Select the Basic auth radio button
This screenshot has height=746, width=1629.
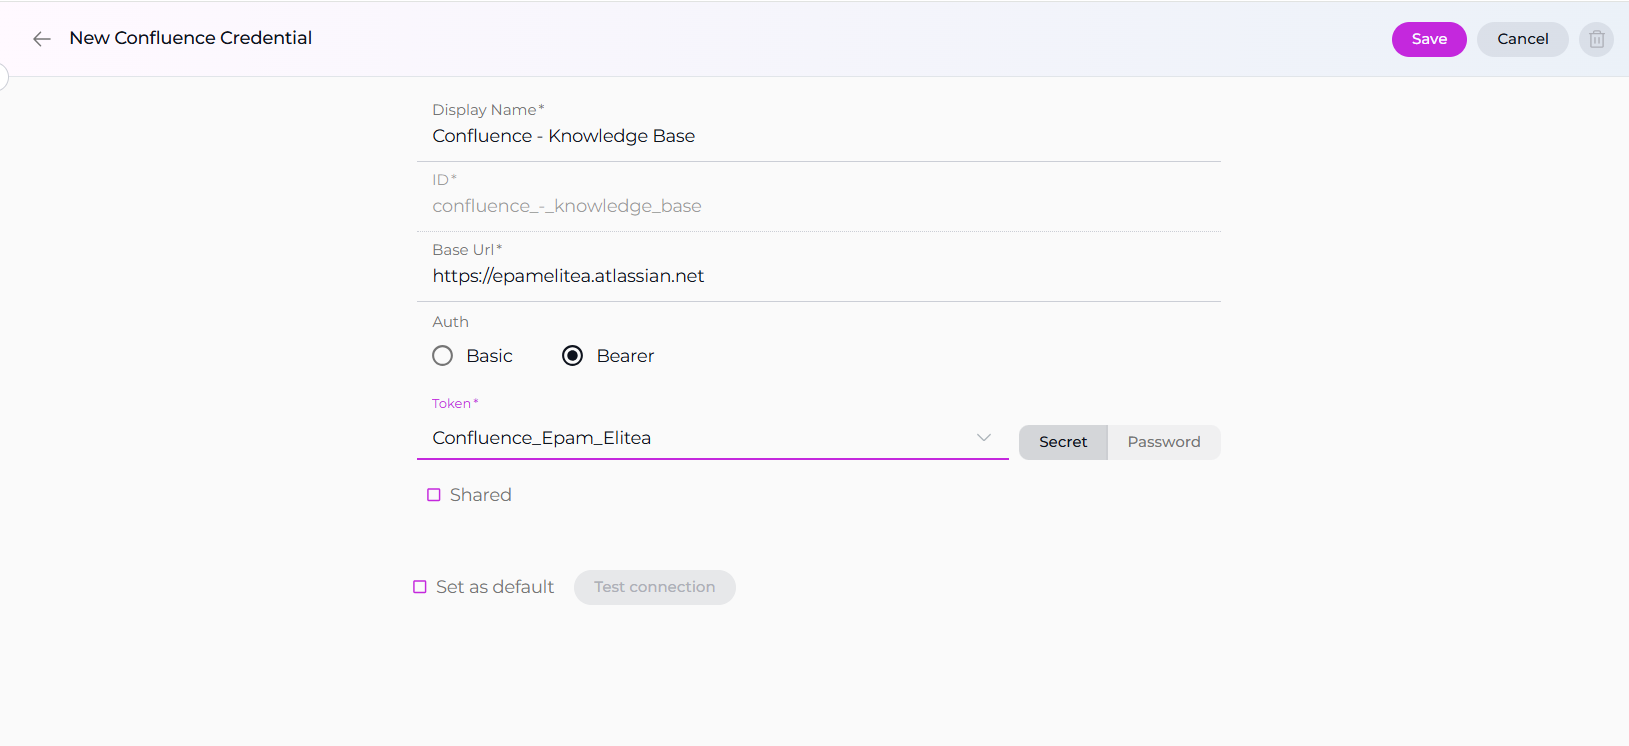[x=443, y=356]
